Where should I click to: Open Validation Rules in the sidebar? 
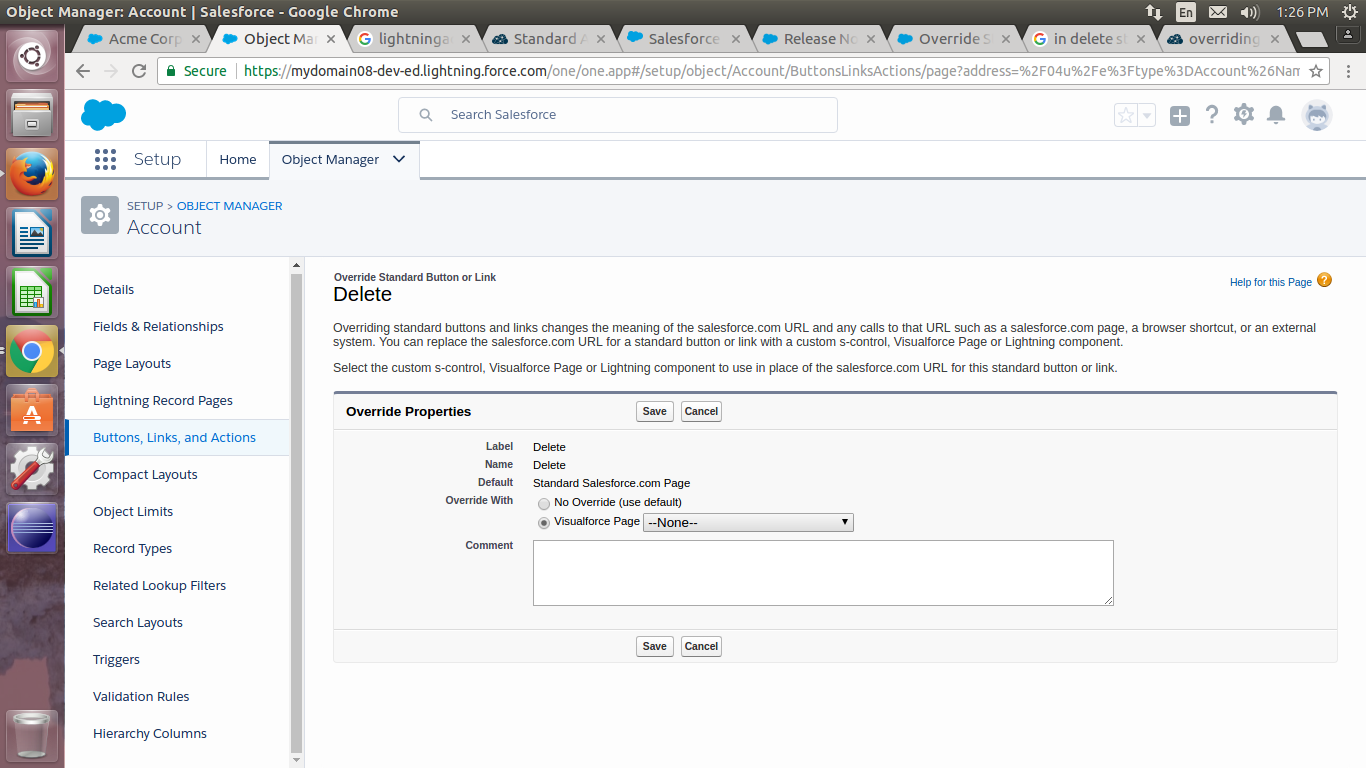coord(141,697)
